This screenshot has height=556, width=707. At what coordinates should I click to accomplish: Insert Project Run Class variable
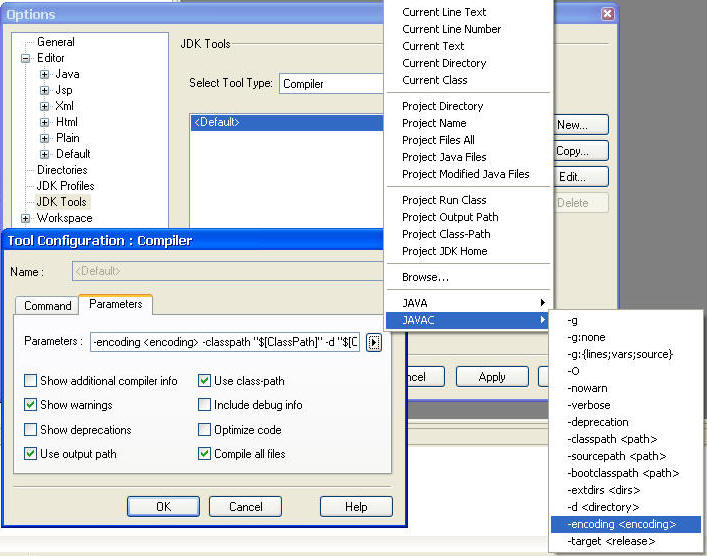[x=469, y=200]
